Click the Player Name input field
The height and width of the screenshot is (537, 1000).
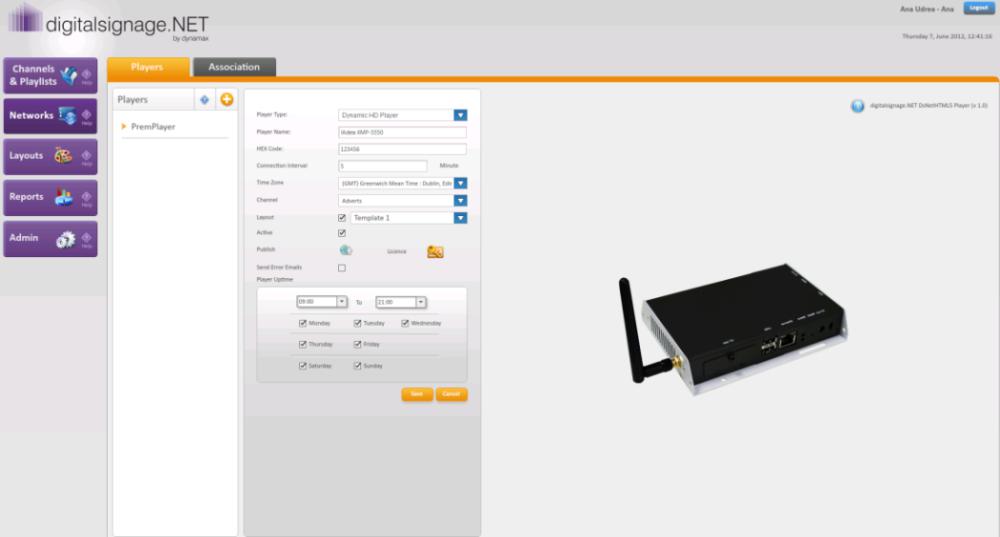[x=402, y=132]
